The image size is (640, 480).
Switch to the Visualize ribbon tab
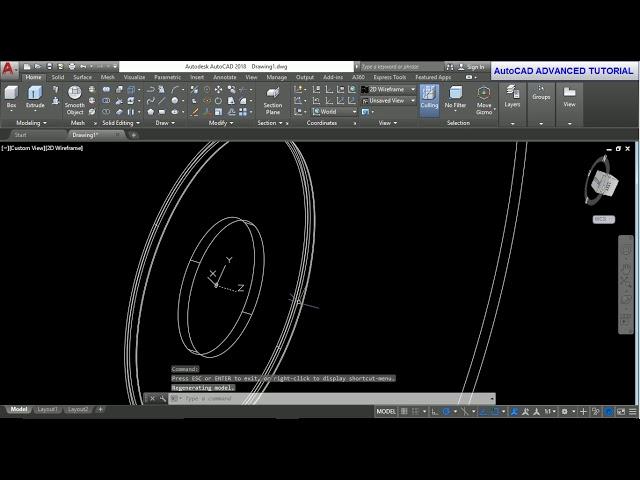[134, 77]
